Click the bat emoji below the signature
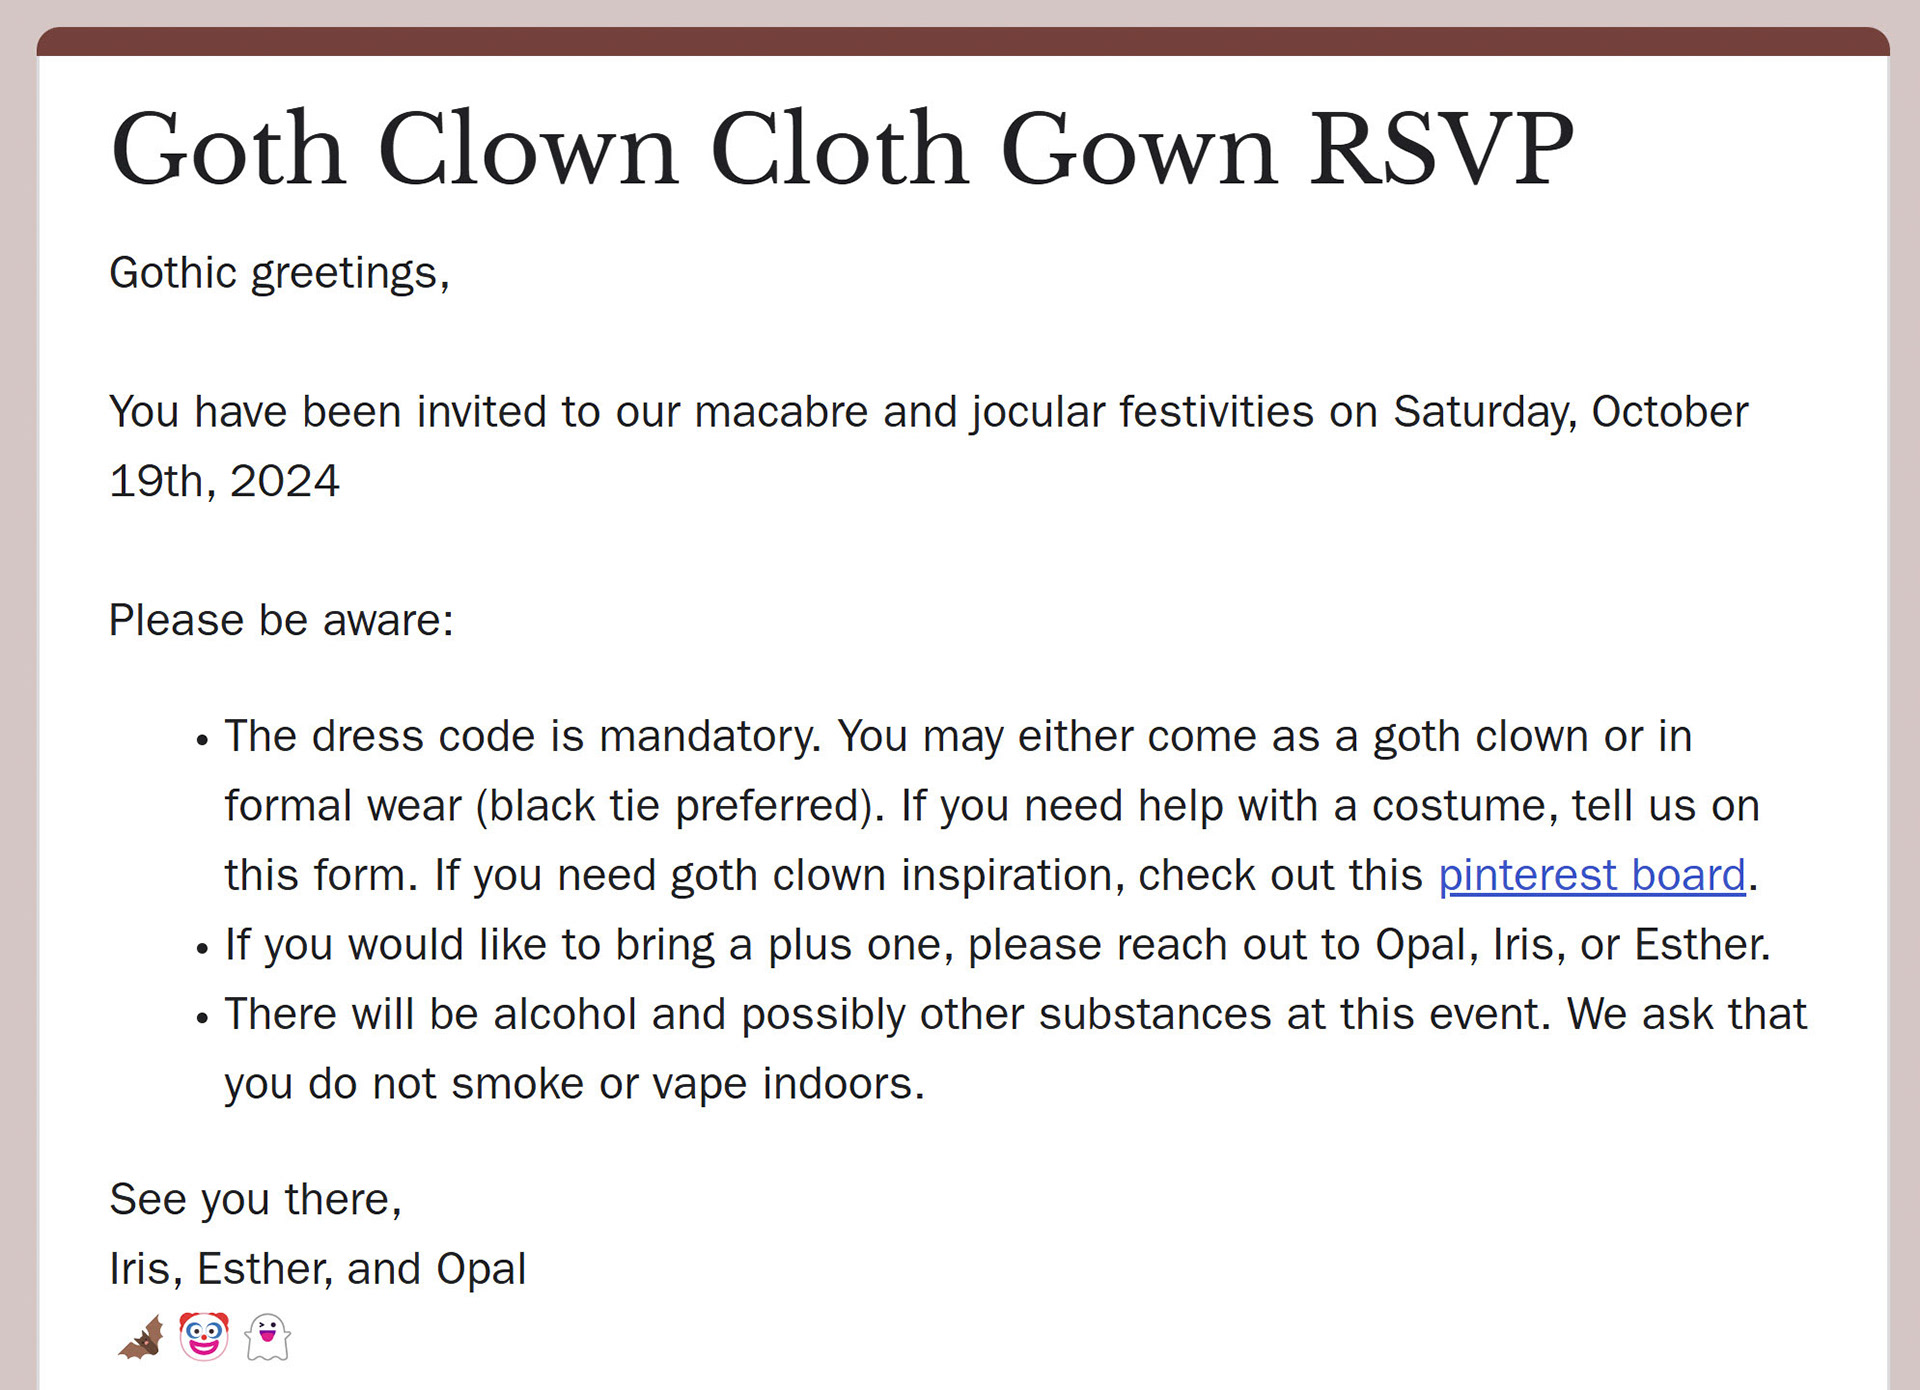 (141, 1338)
